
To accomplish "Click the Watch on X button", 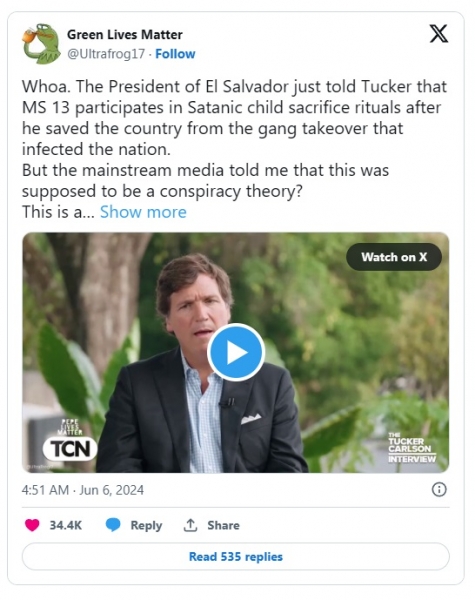I will pos(394,257).
